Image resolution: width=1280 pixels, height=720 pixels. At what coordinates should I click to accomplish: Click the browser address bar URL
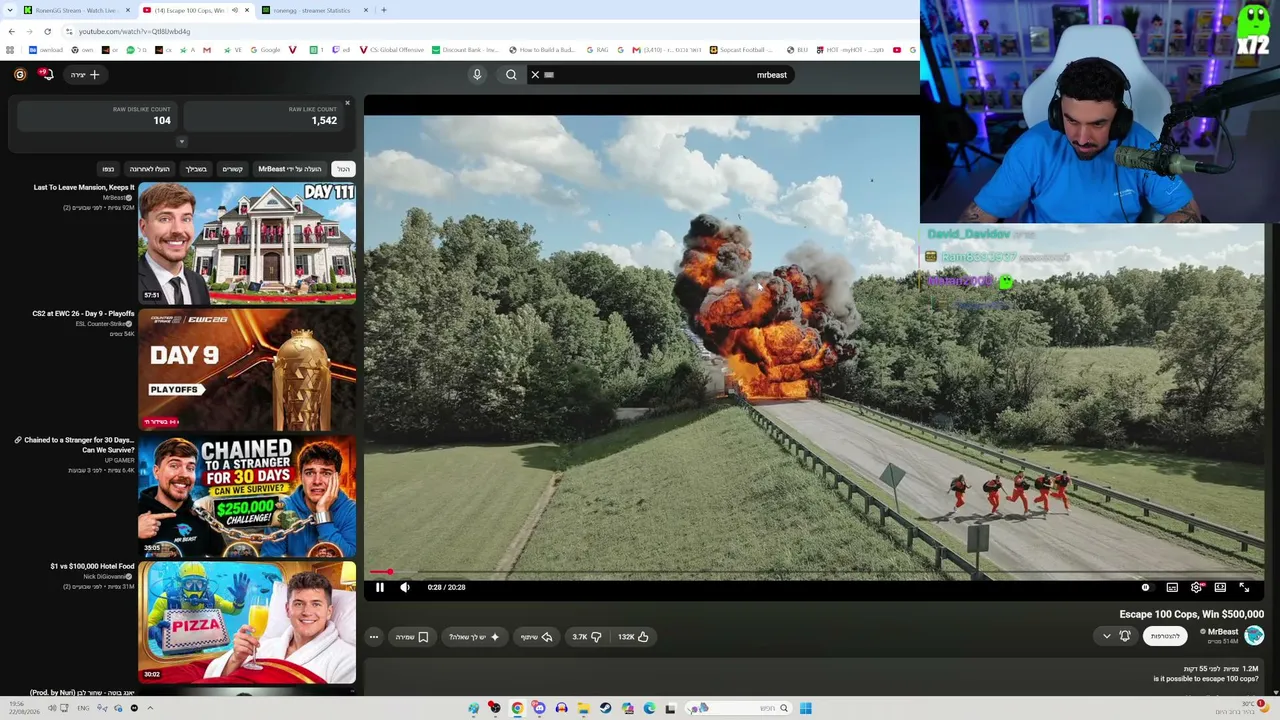pos(134,31)
